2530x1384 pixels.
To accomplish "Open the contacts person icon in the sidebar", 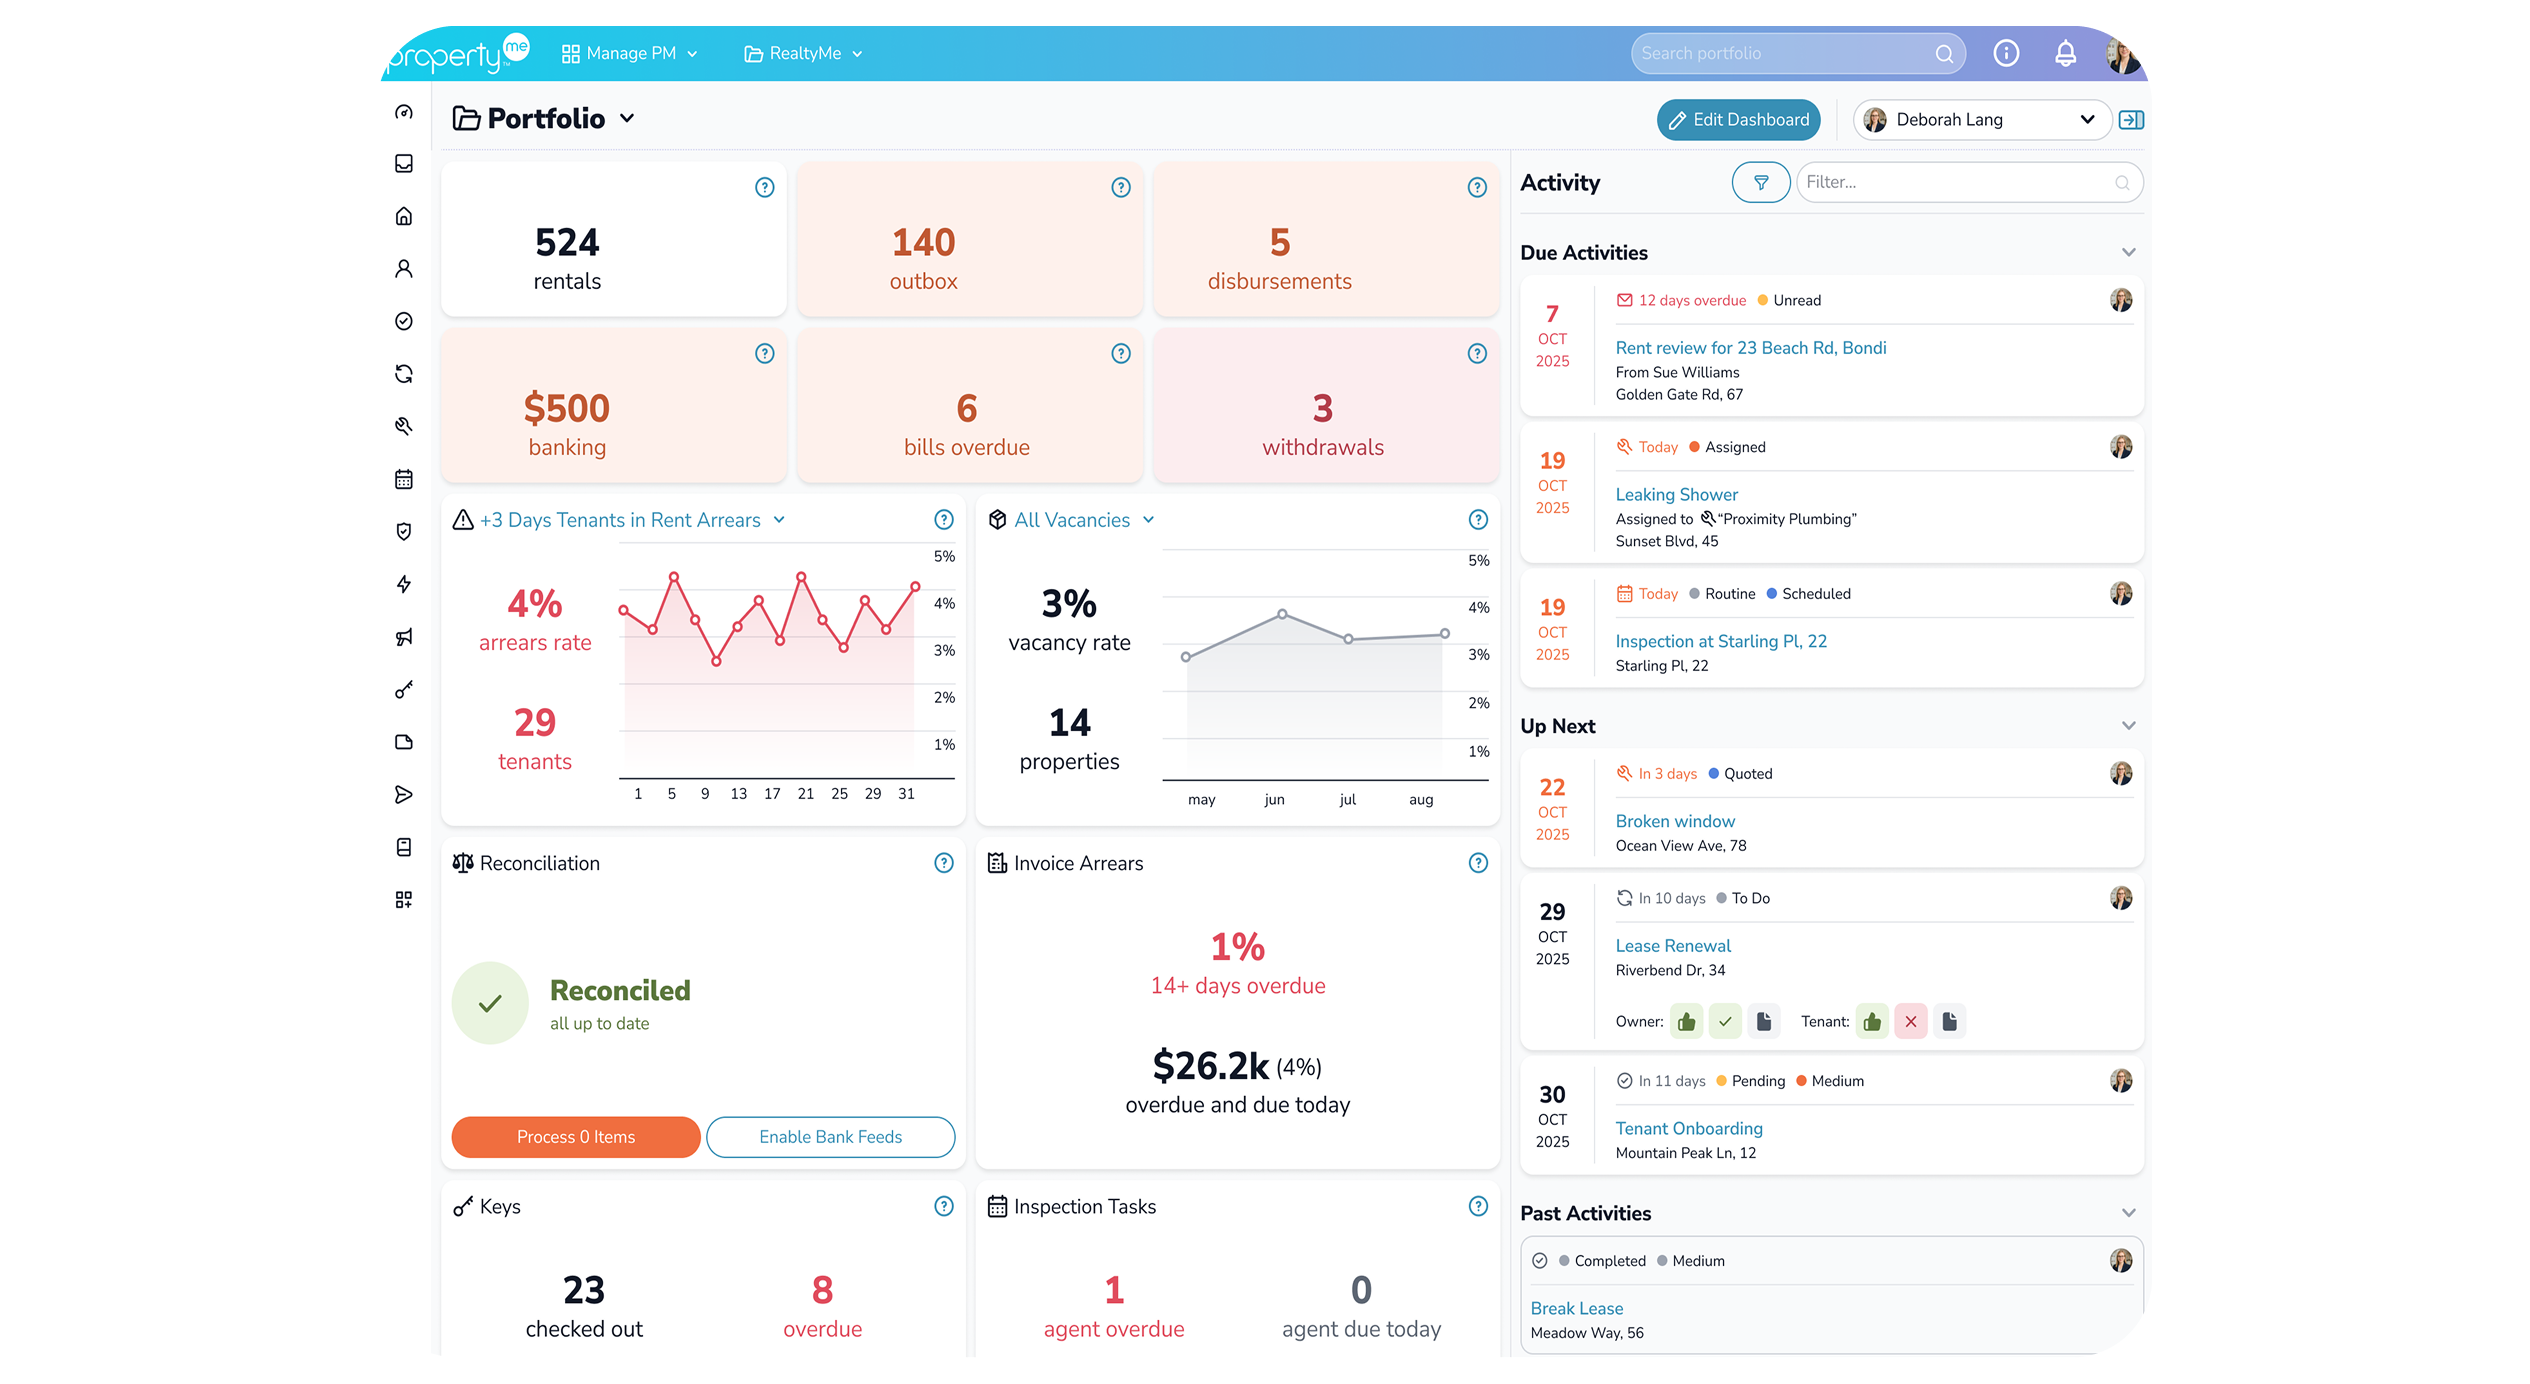I will click(404, 269).
